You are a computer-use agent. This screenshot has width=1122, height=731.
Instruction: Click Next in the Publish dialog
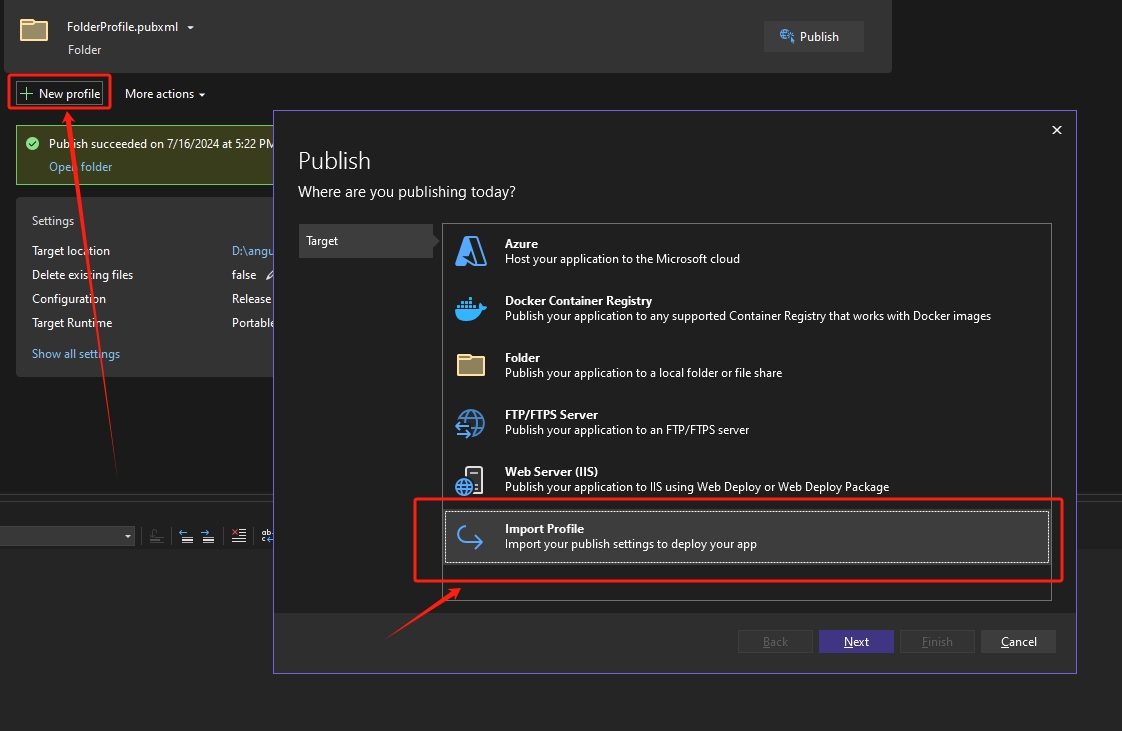click(x=856, y=642)
